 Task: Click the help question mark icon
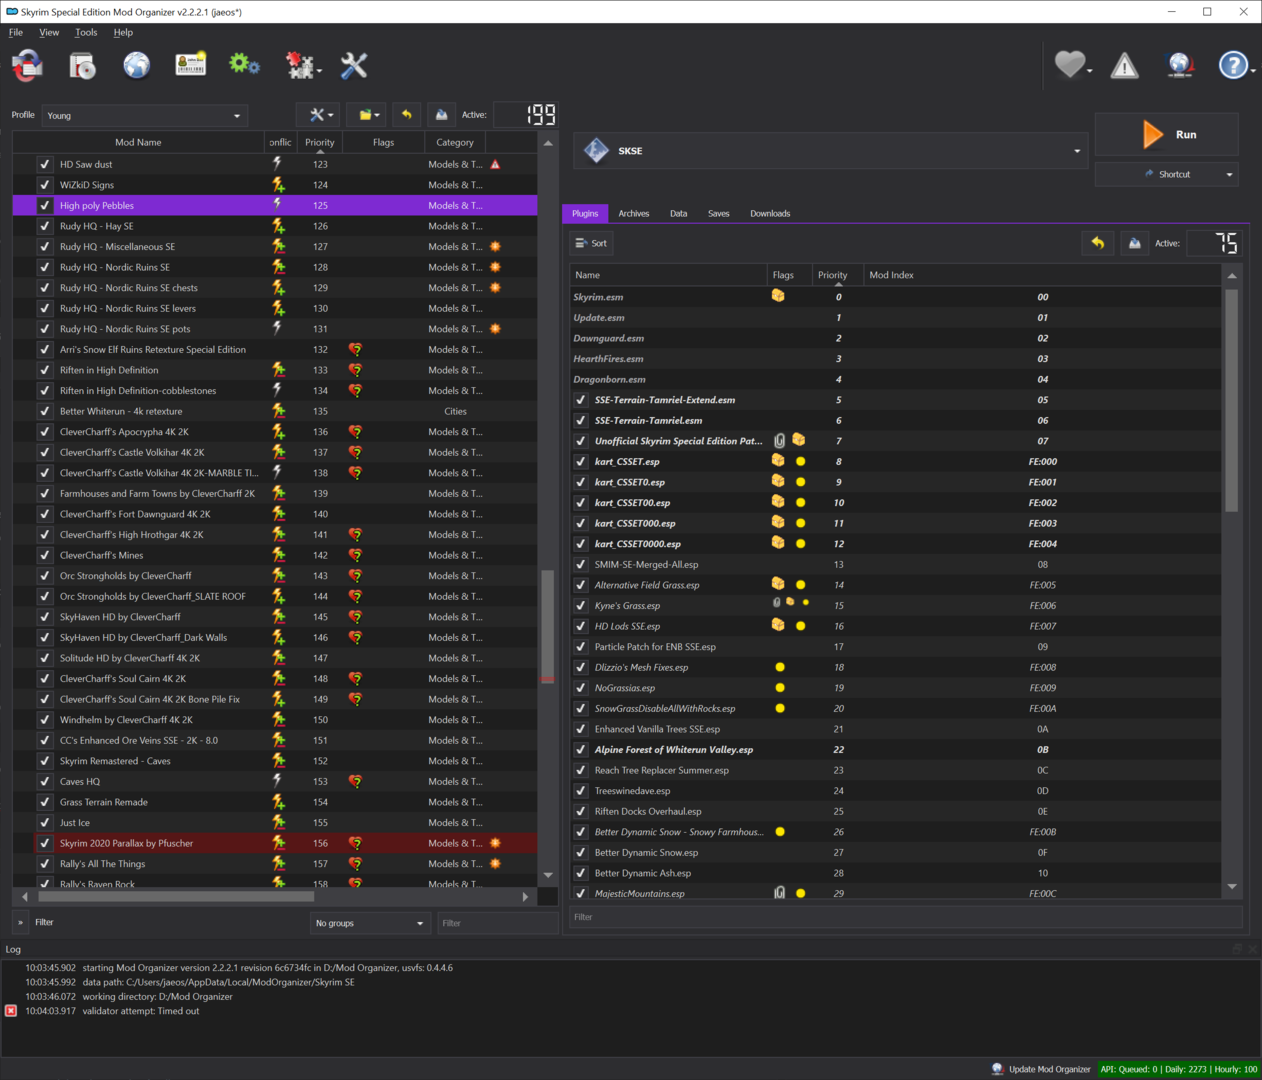click(1234, 66)
